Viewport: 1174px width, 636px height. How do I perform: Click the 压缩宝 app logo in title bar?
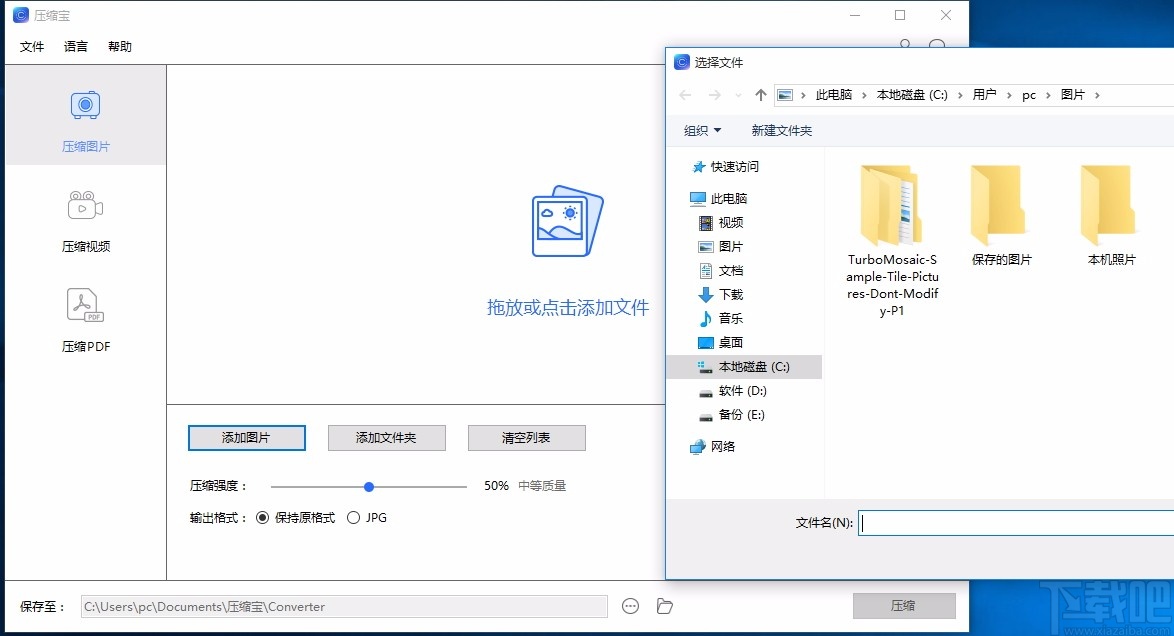[x=21, y=15]
